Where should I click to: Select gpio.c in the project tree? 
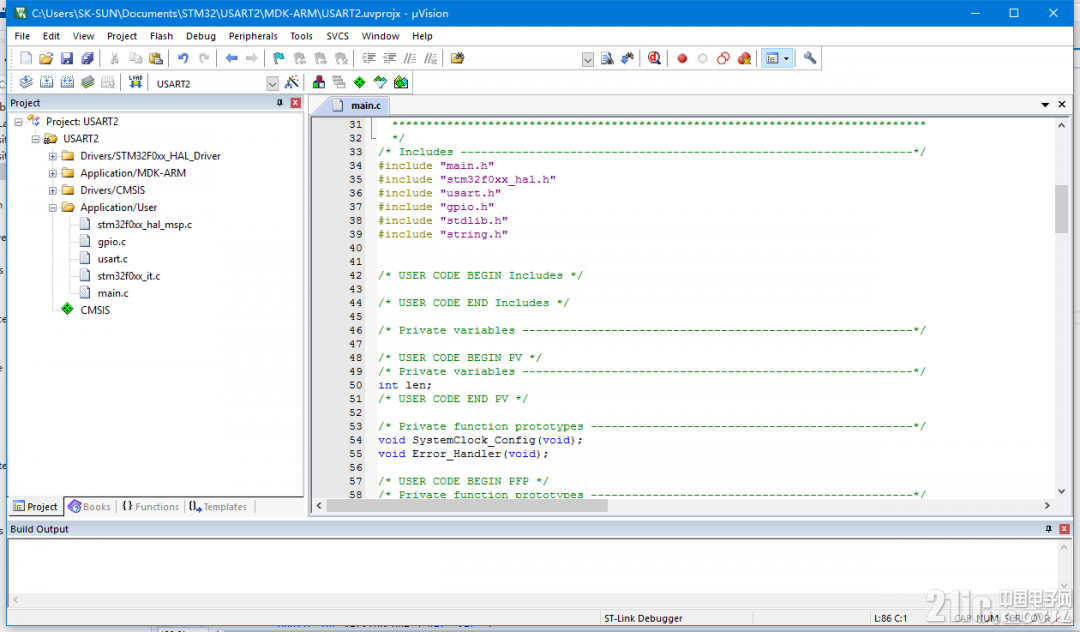[112, 242]
